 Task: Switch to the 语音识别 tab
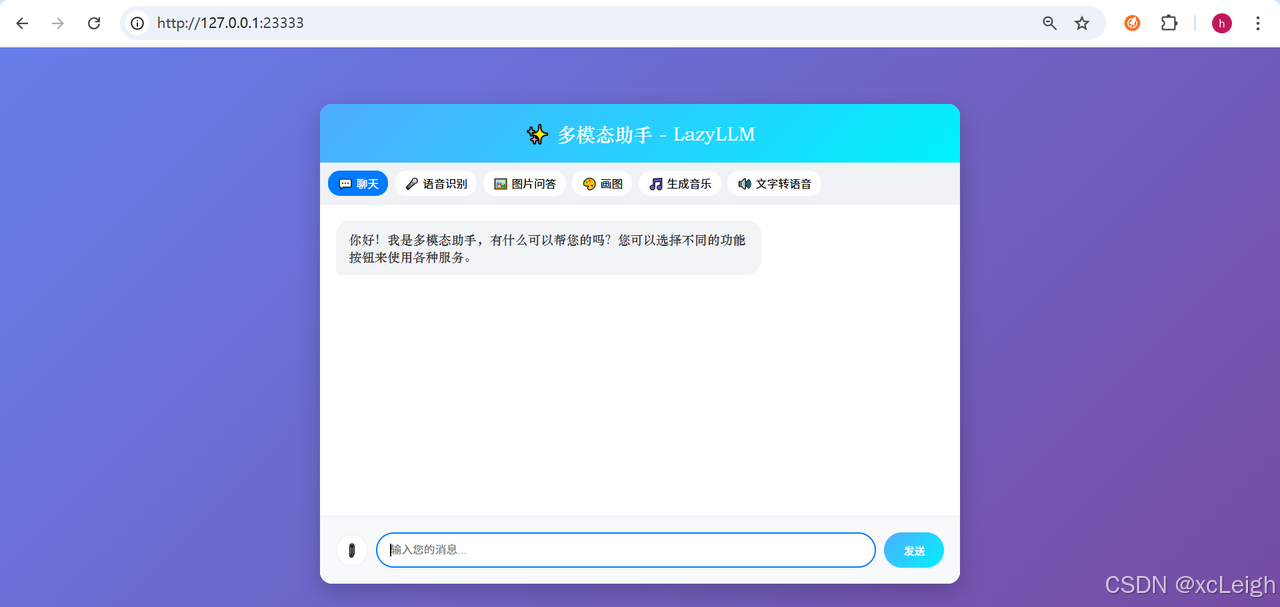coord(436,184)
